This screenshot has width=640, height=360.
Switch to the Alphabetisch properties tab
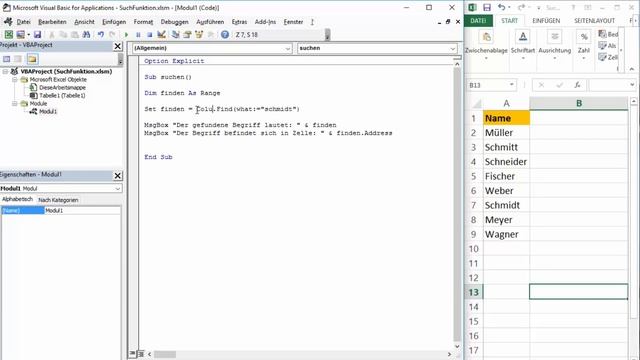18,200
